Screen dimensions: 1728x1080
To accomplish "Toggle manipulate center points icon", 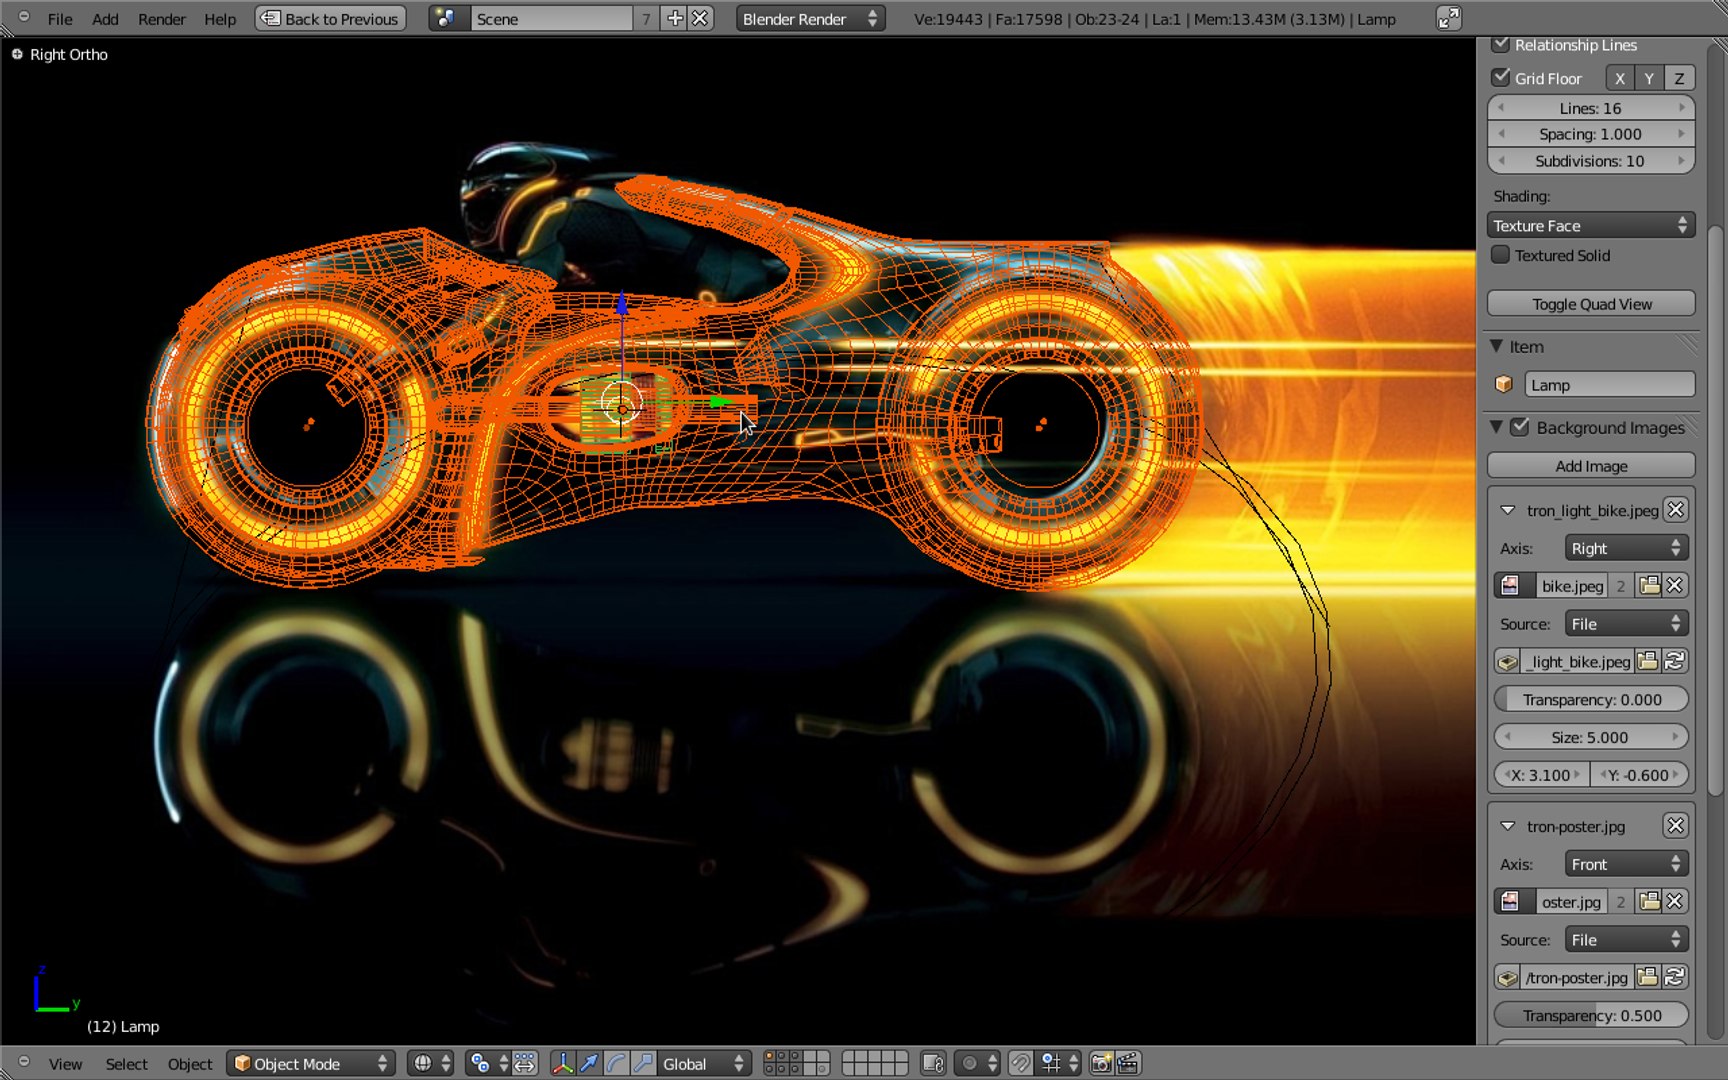I will pyautogui.click(x=526, y=1063).
